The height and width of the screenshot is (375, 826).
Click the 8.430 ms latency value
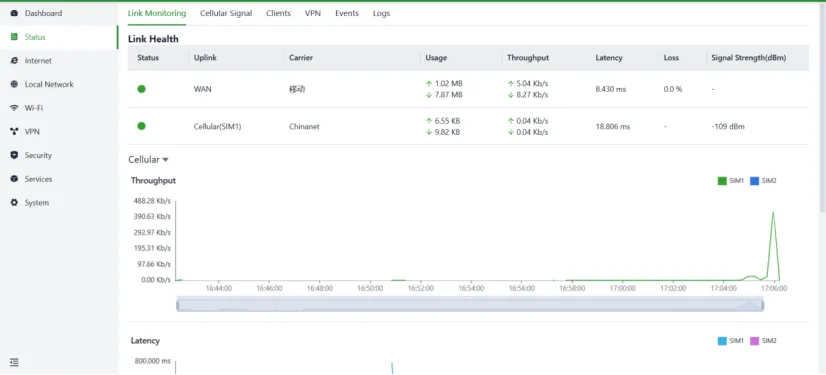point(611,89)
